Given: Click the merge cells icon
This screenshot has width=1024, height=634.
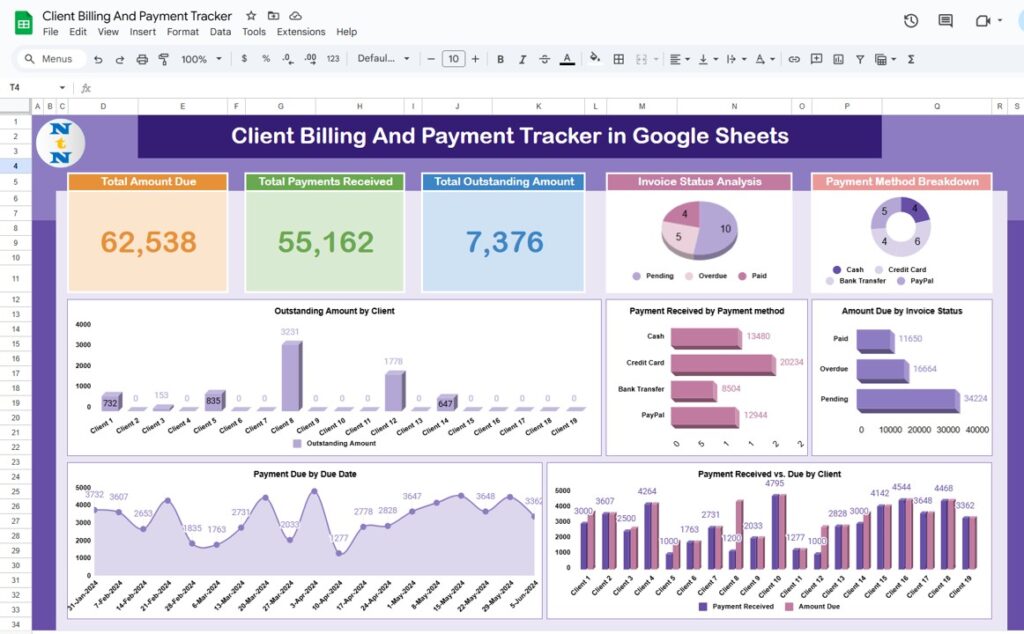Looking at the screenshot, I should [x=641, y=59].
